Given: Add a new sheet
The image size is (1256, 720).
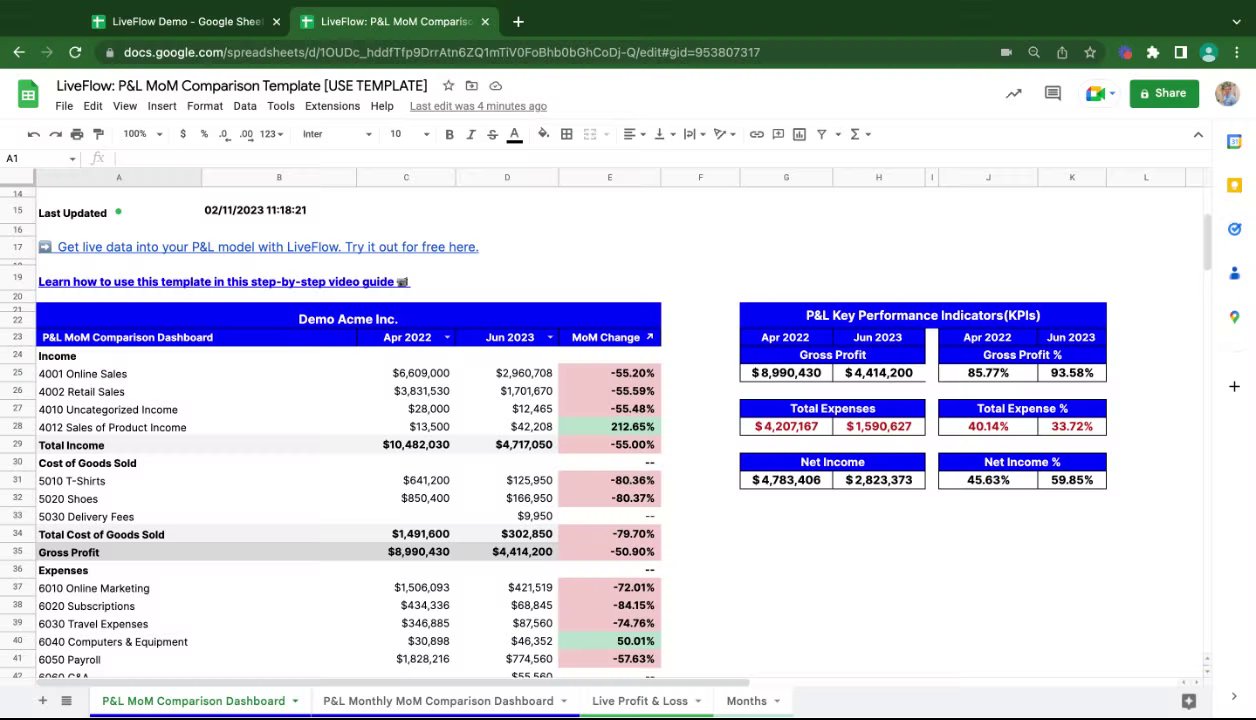Looking at the screenshot, I should coord(42,701).
